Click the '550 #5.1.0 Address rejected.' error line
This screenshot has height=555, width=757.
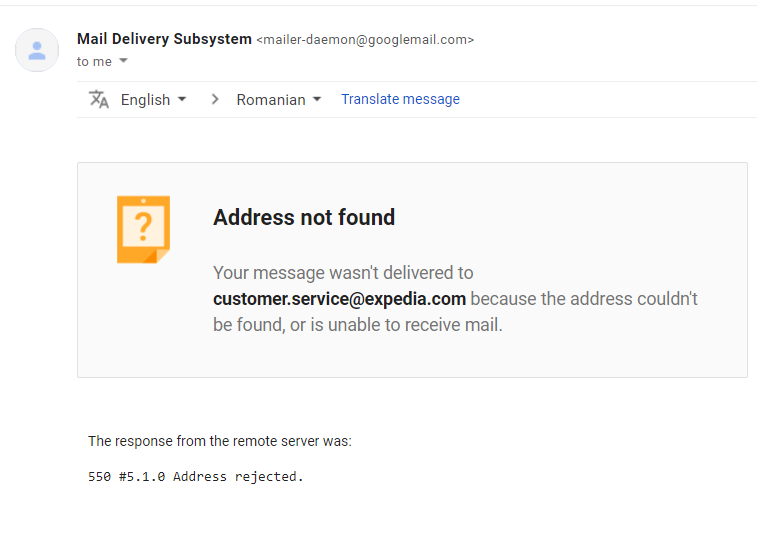[196, 476]
